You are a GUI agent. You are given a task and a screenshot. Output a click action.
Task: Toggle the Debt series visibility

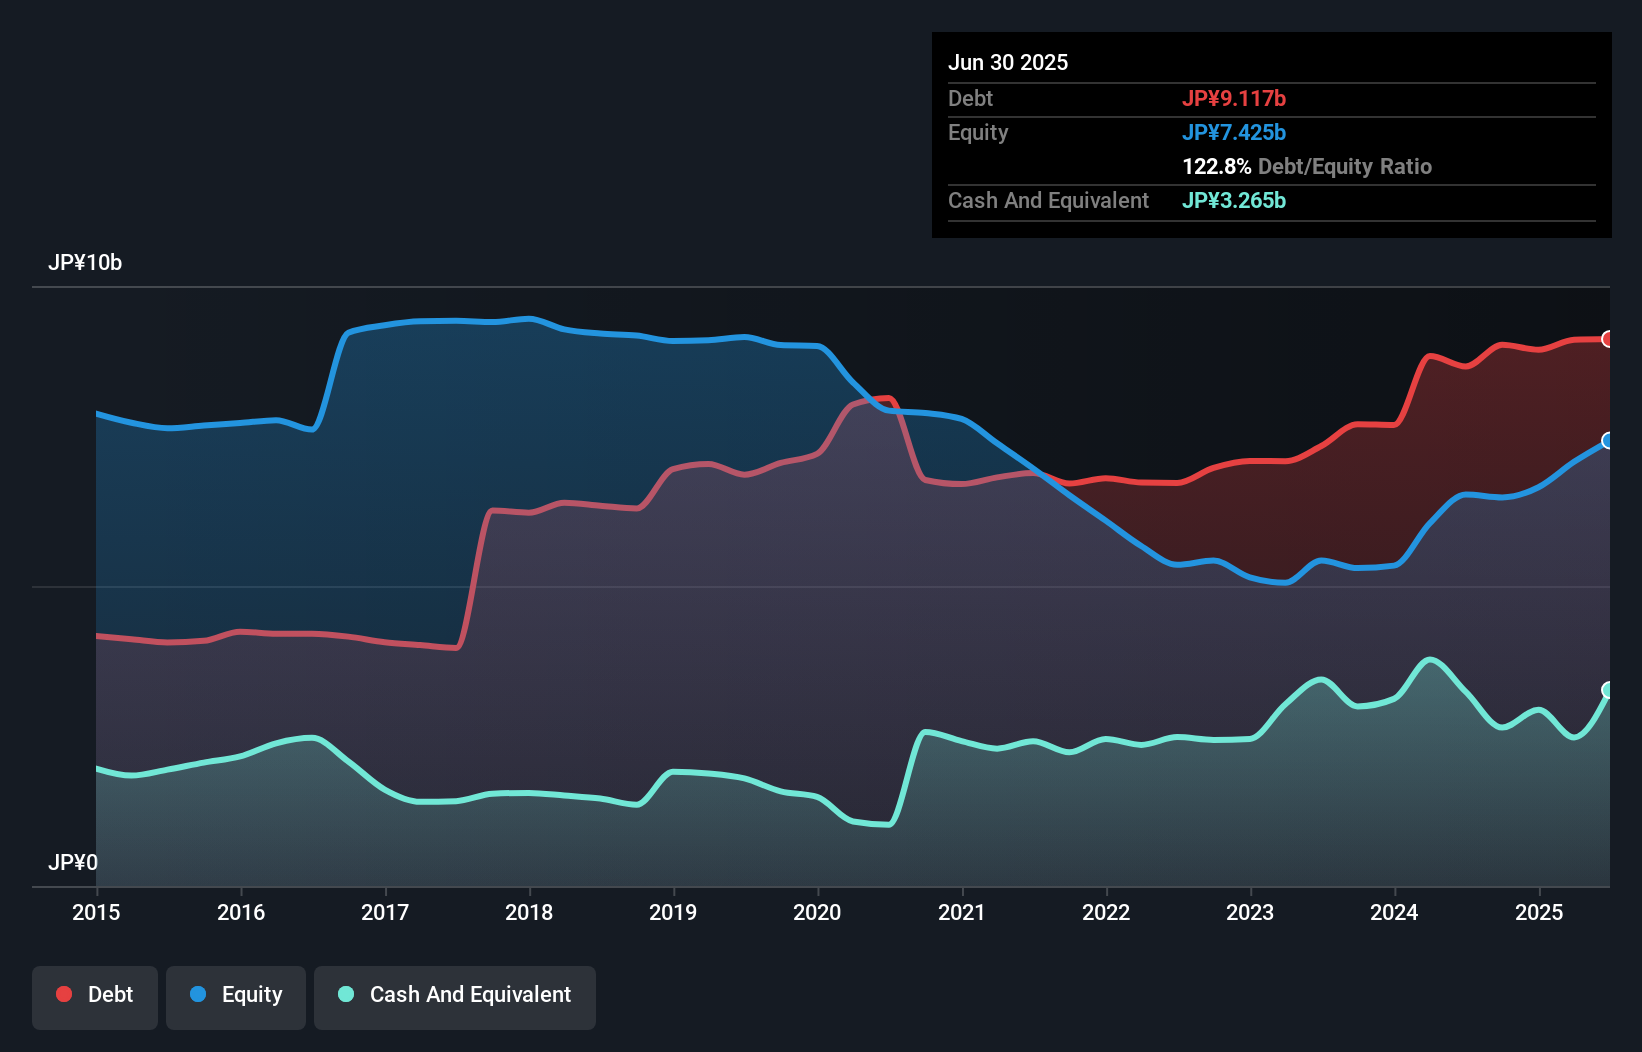pos(95,997)
